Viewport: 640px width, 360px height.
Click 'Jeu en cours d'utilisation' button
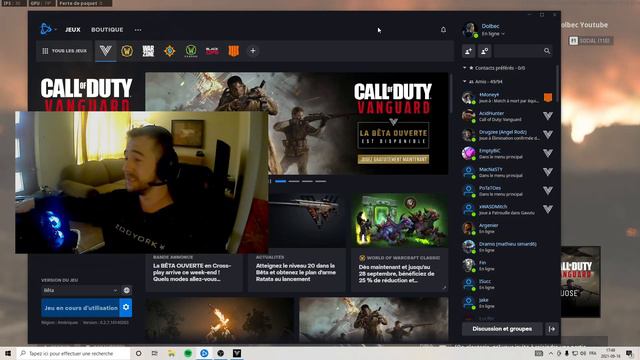click(x=80, y=307)
